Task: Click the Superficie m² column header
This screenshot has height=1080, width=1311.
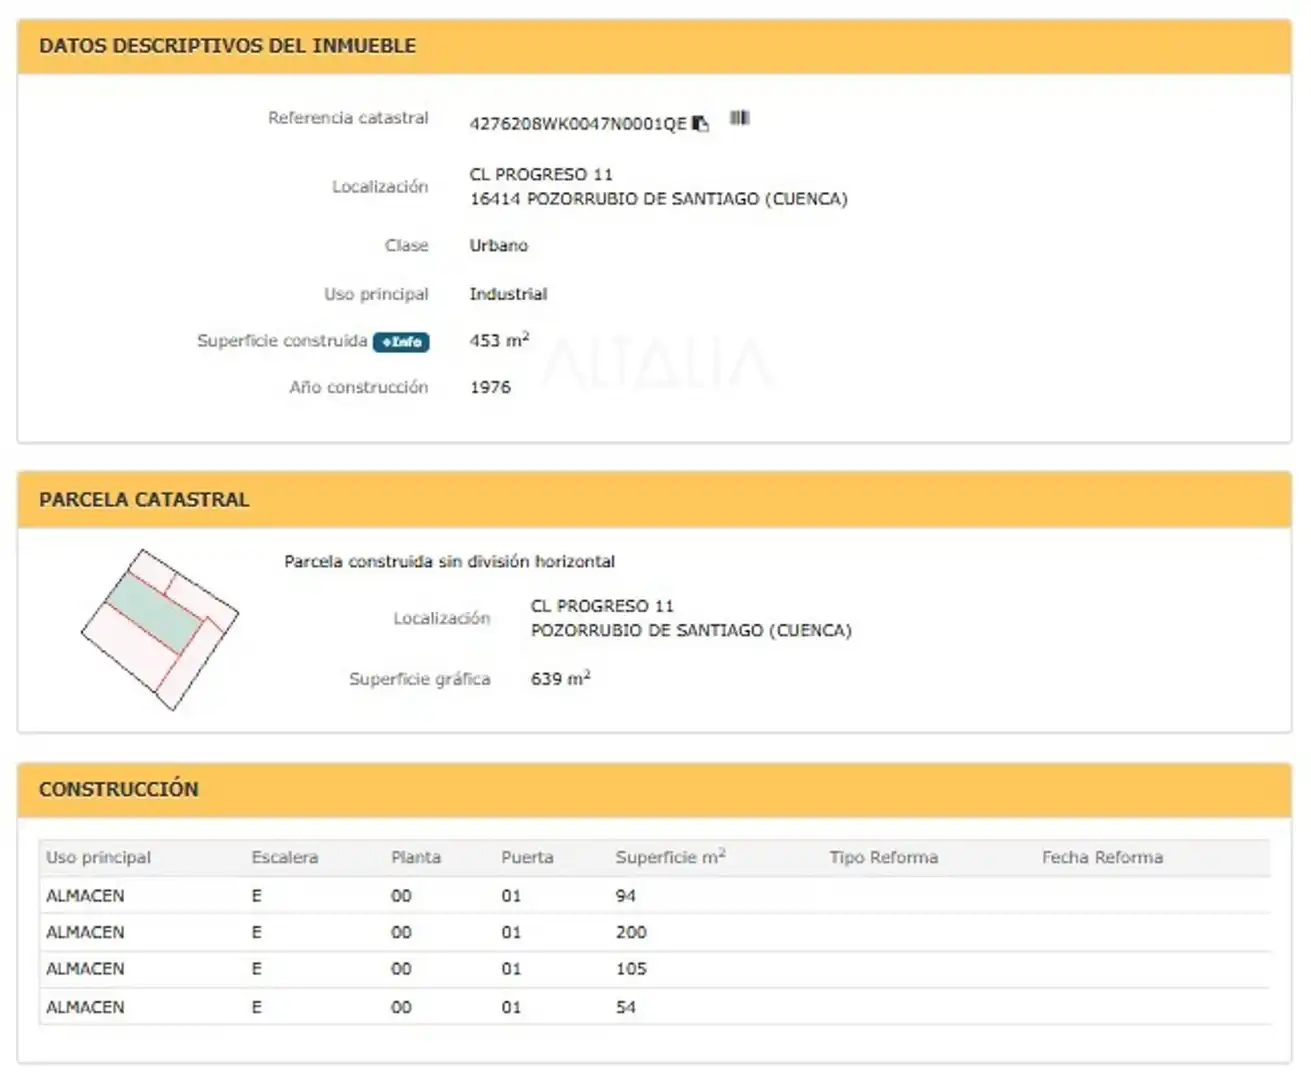Action: pos(671,857)
